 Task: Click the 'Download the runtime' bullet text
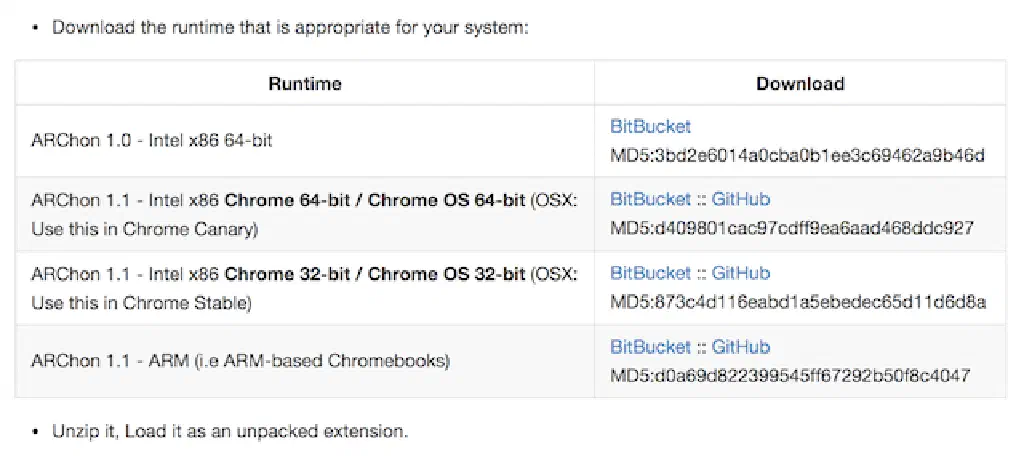tap(290, 27)
